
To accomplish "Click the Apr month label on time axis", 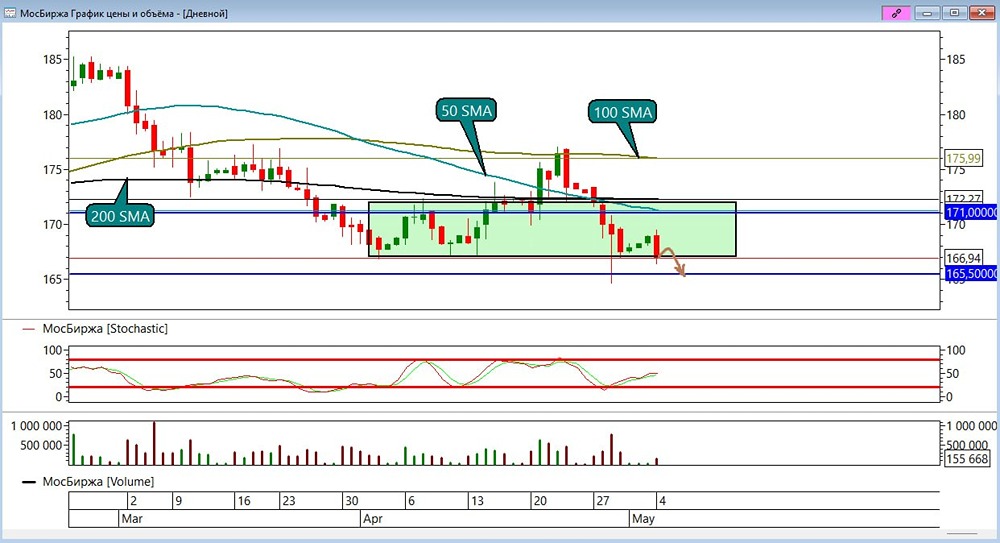I will [x=372, y=519].
